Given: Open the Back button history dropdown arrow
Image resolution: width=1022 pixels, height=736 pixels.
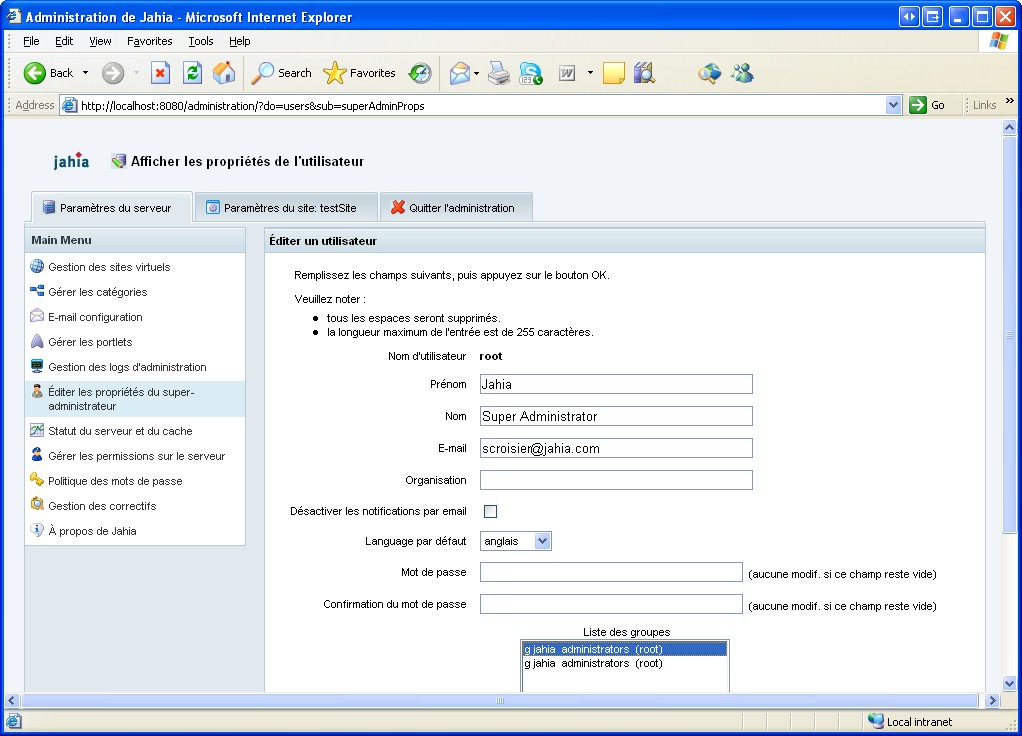Looking at the screenshot, I should [85, 73].
